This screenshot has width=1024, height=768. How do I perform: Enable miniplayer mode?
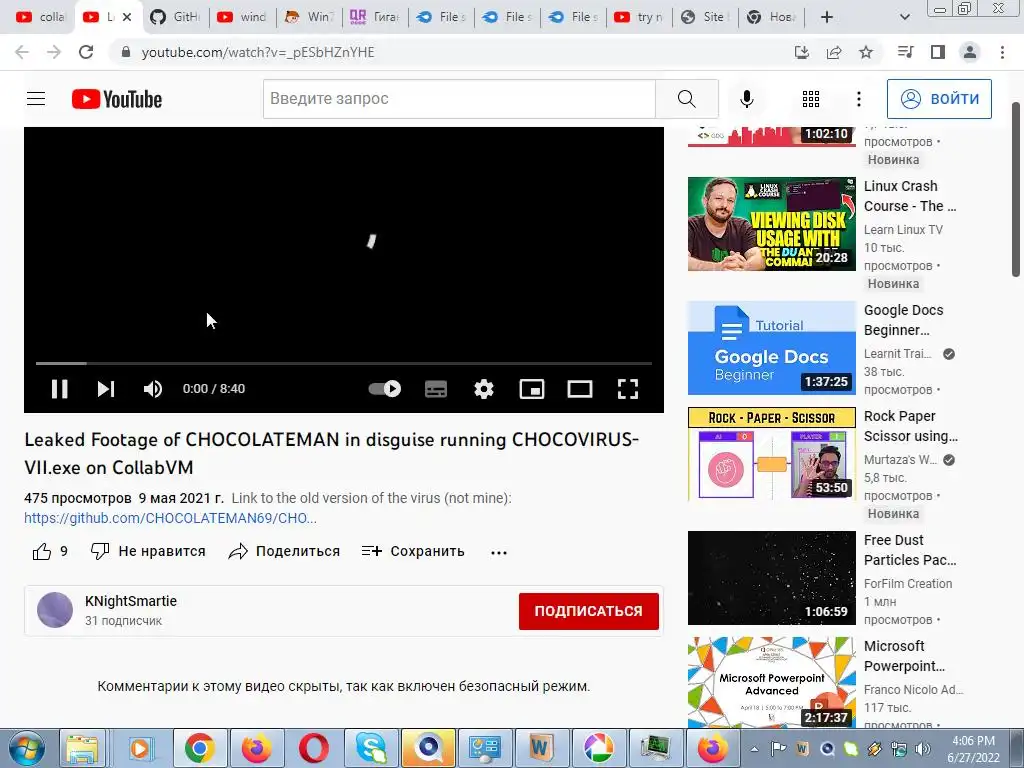click(532, 389)
